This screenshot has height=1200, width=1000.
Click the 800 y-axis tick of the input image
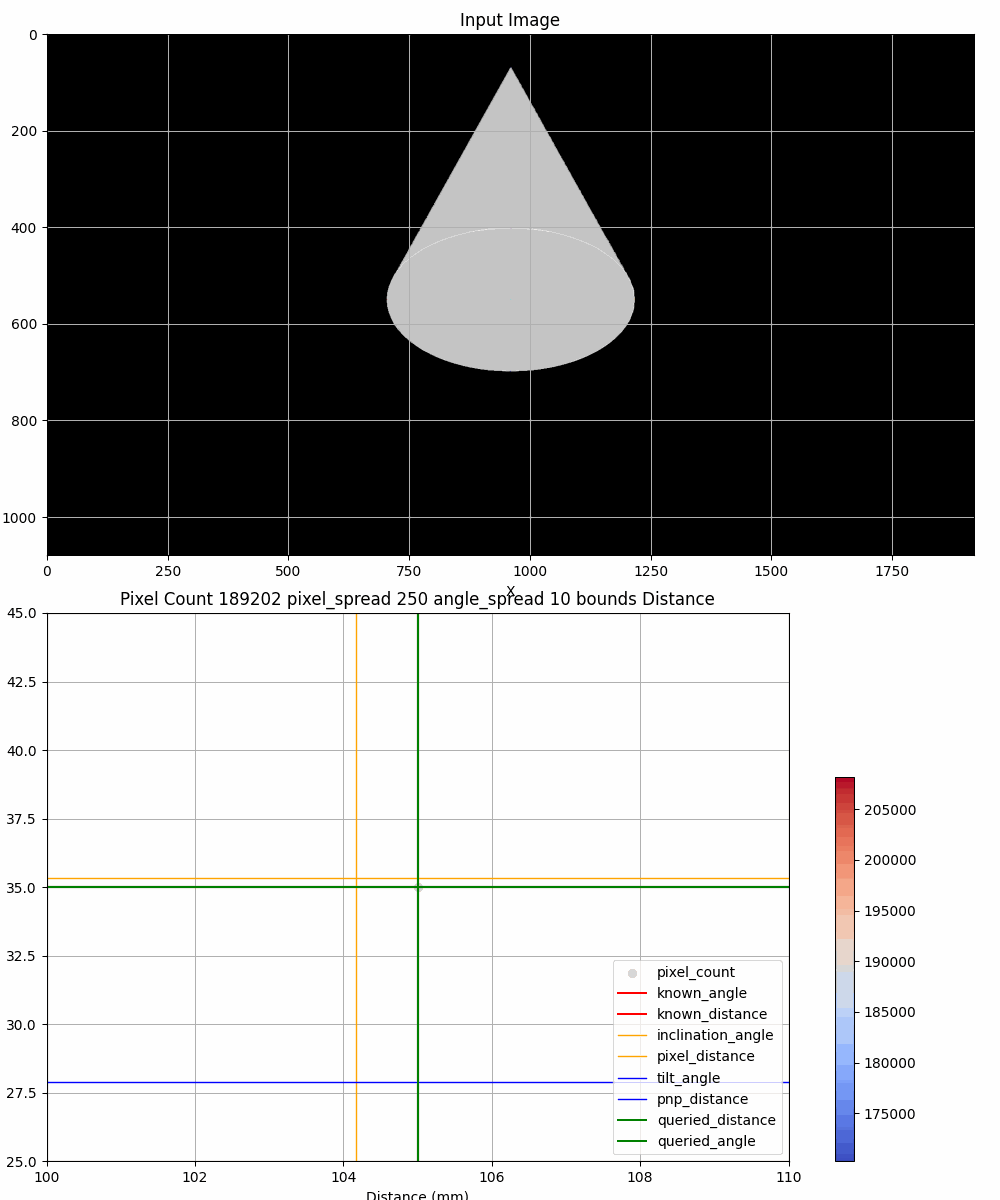click(25, 420)
